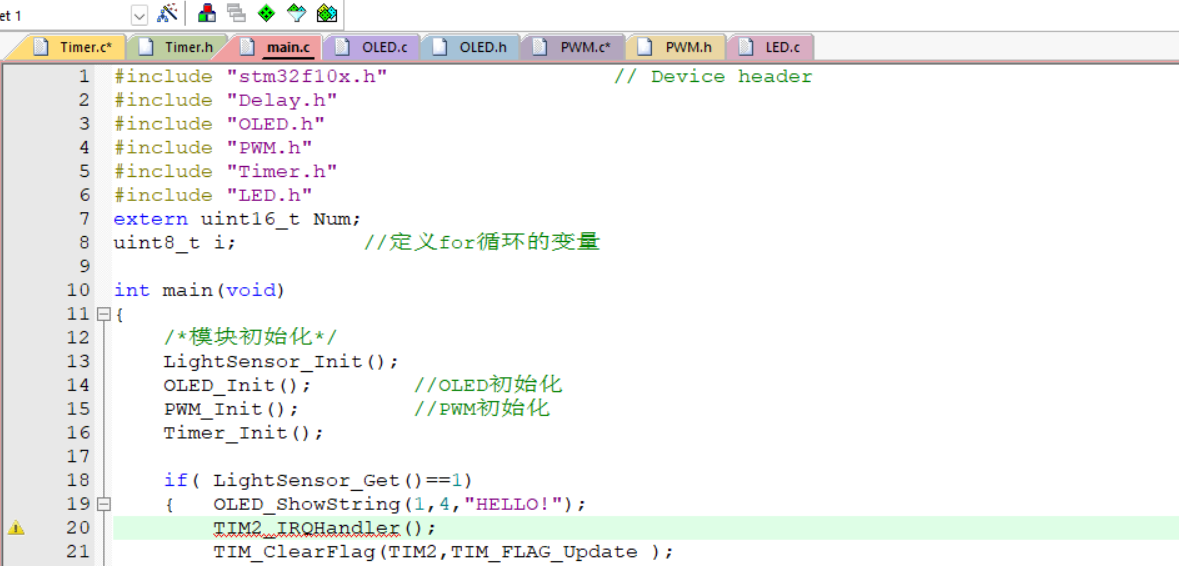
Task: Open Manage Run-Time Environment (green diamond icon)
Action: [266, 14]
